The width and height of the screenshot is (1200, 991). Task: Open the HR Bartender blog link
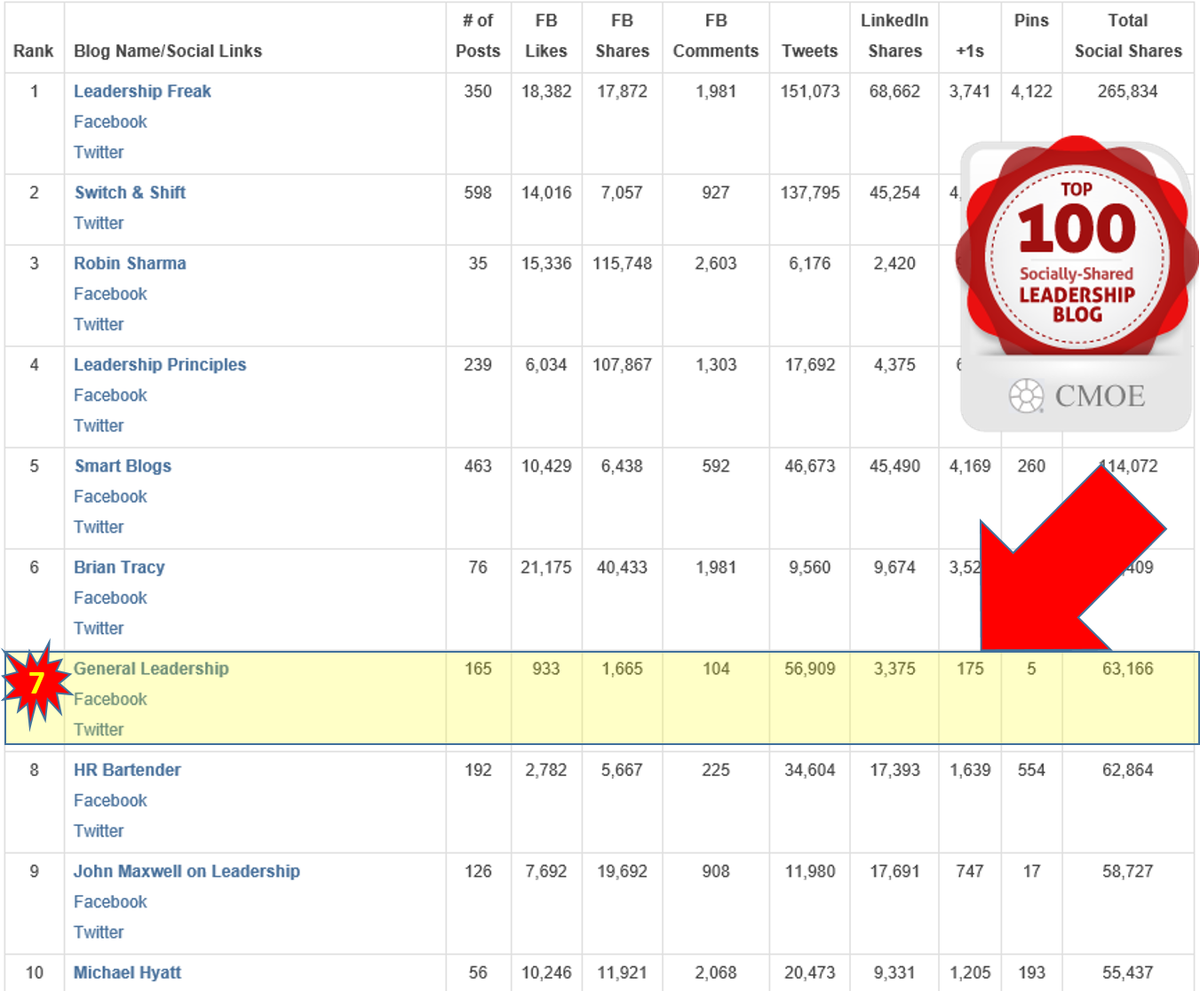127,770
